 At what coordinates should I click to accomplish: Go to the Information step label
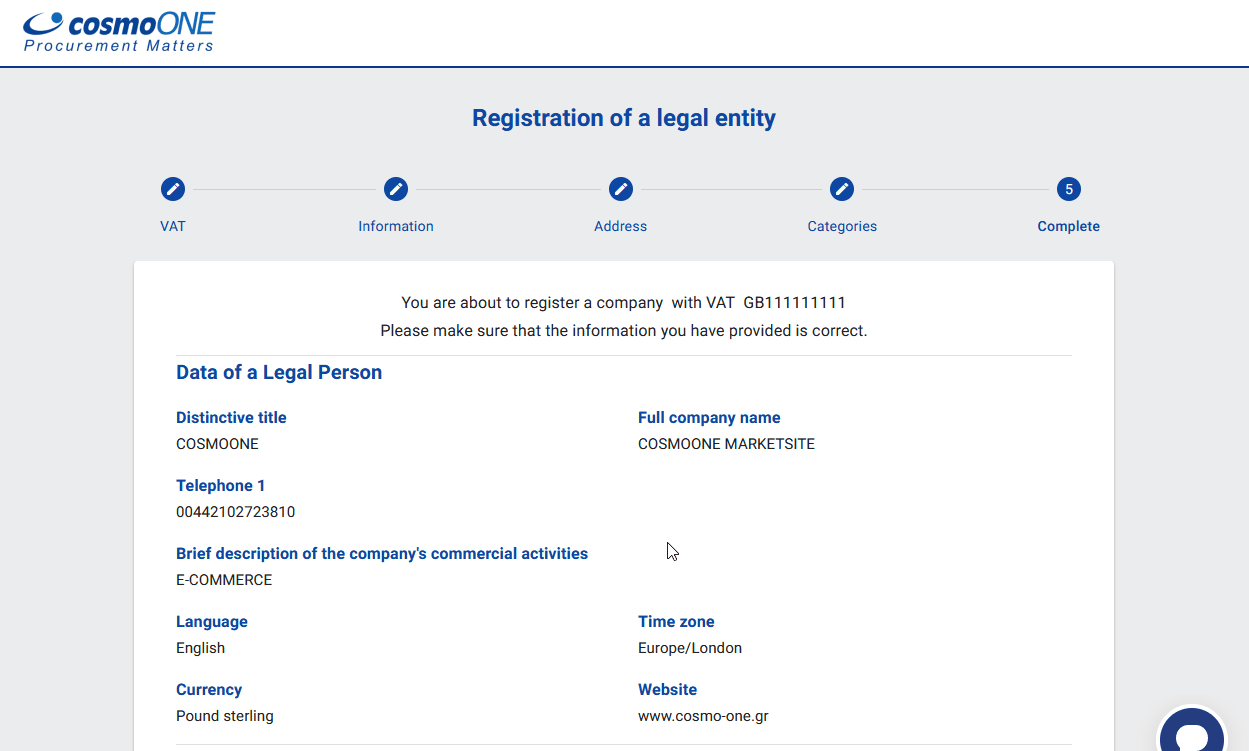(x=396, y=226)
